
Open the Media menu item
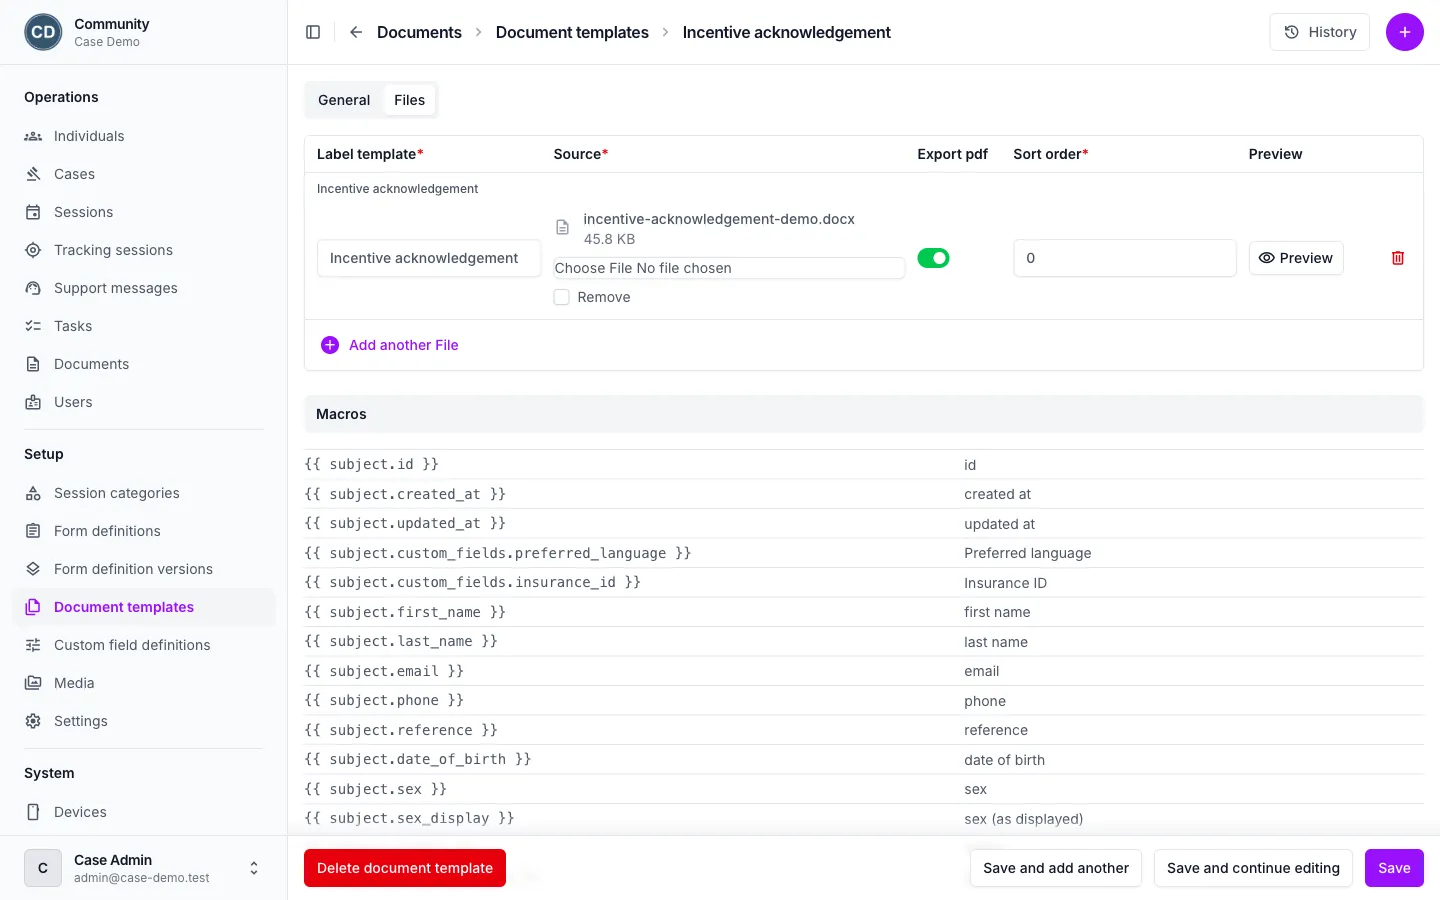tap(144, 683)
